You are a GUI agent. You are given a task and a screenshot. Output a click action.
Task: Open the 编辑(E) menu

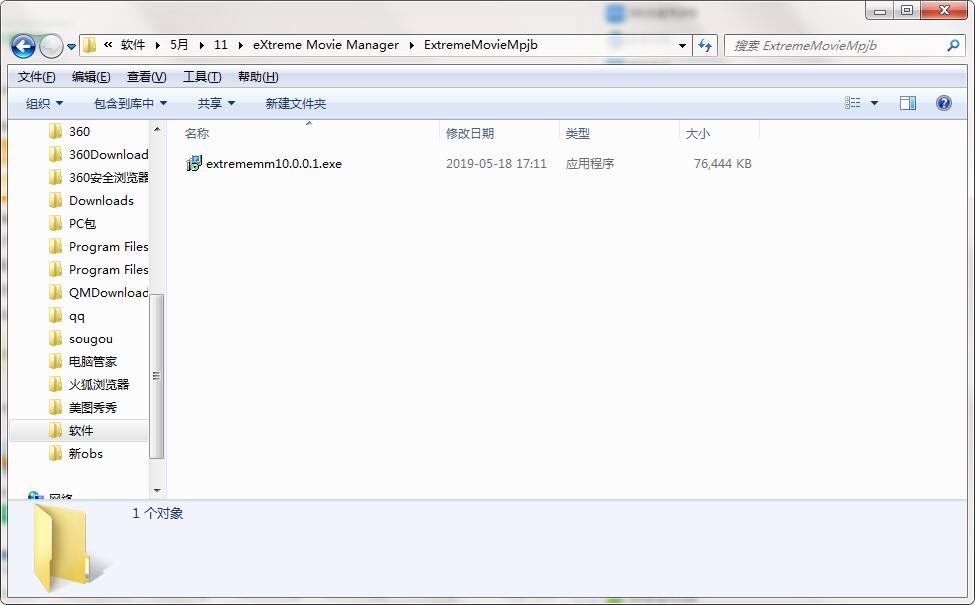[91, 76]
